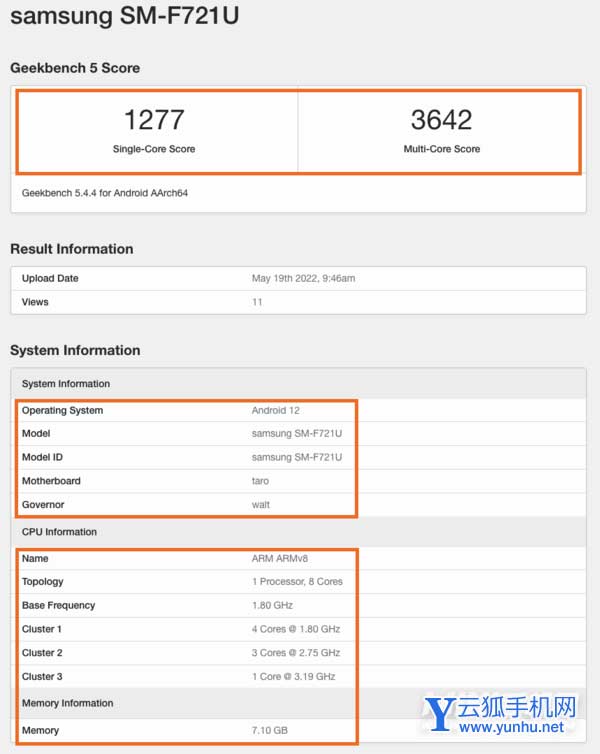Click the Topology label
600x754 pixels.
(42, 582)
